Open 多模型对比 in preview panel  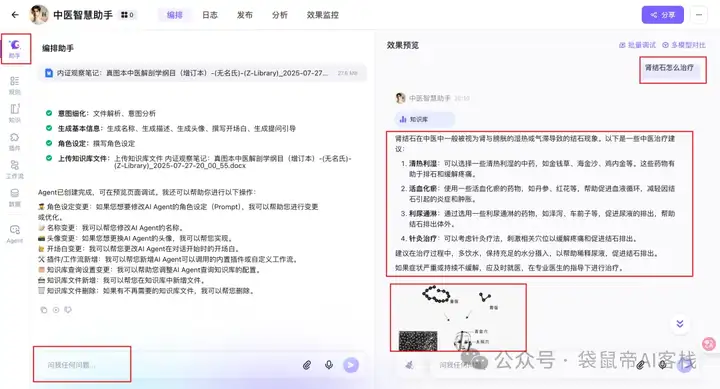click(x=684, y=45)
